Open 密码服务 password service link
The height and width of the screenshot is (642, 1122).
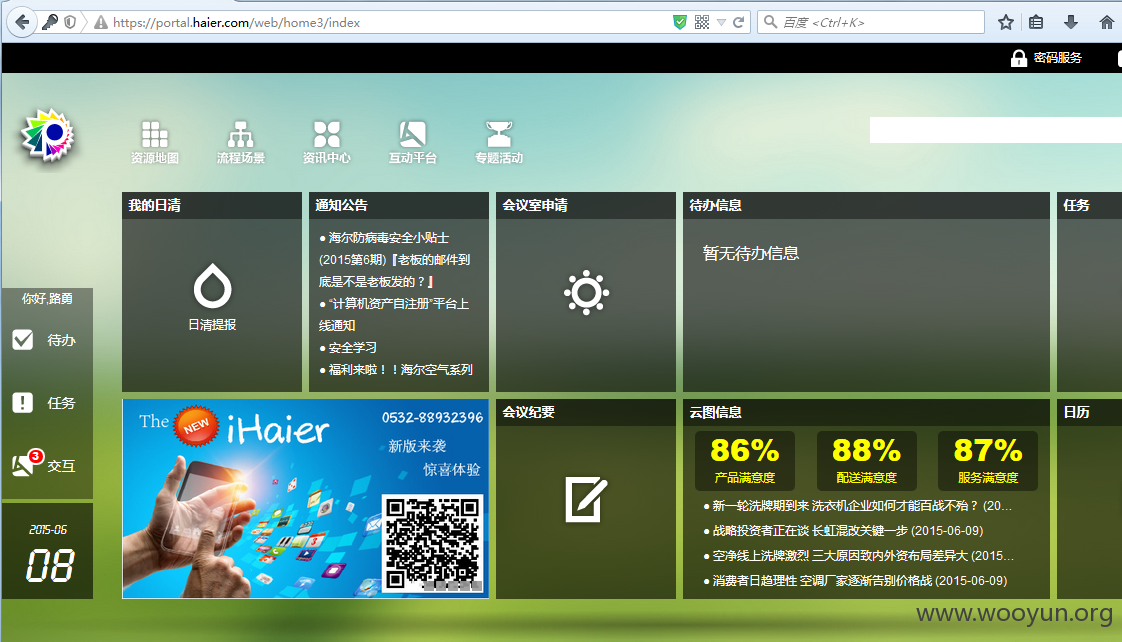click(1045, 58)
